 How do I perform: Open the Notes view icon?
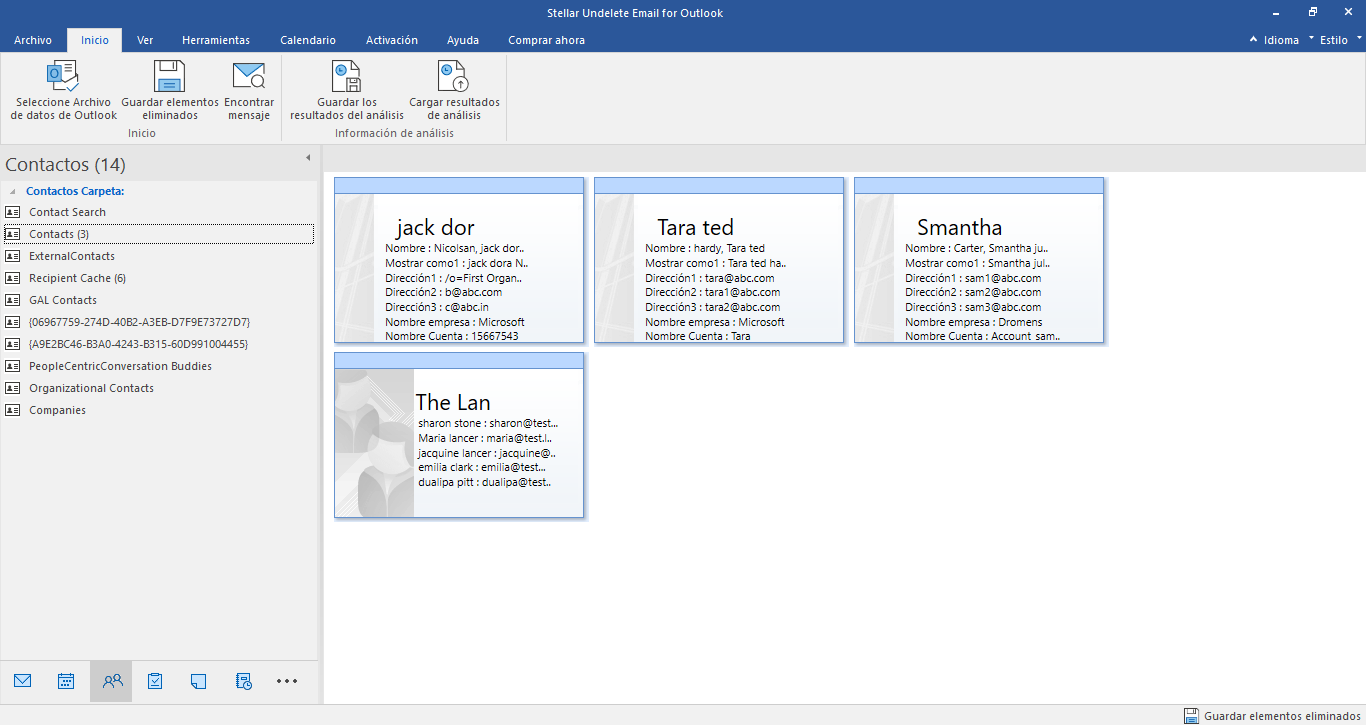coord(198,681)
